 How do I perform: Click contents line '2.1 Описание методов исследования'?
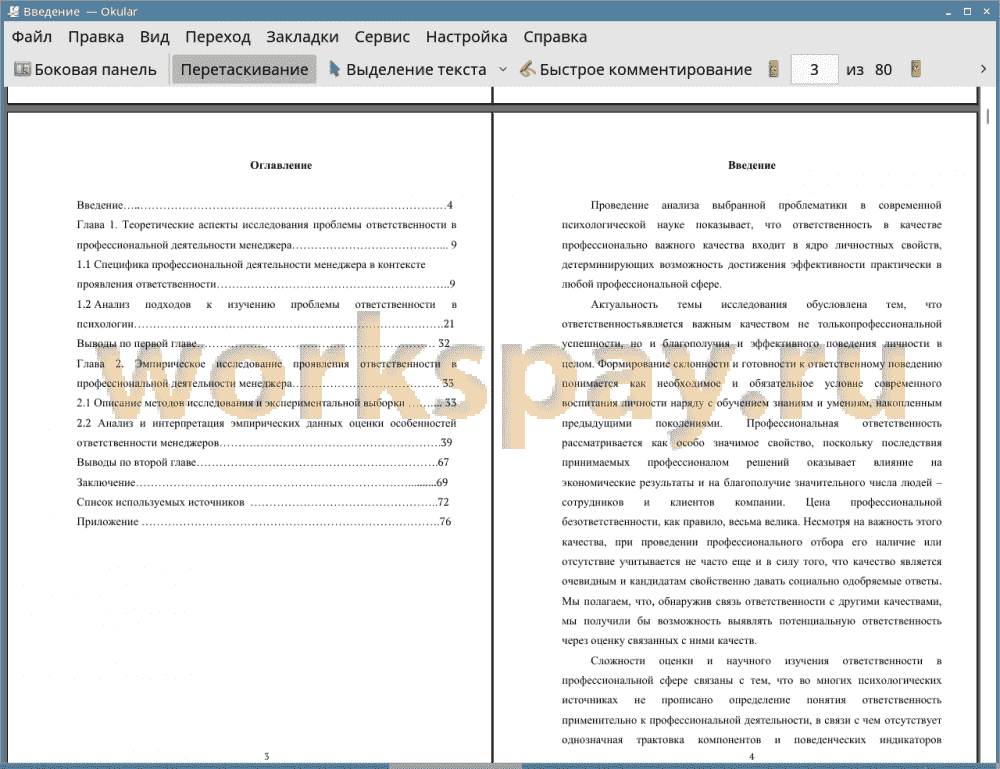267,403
